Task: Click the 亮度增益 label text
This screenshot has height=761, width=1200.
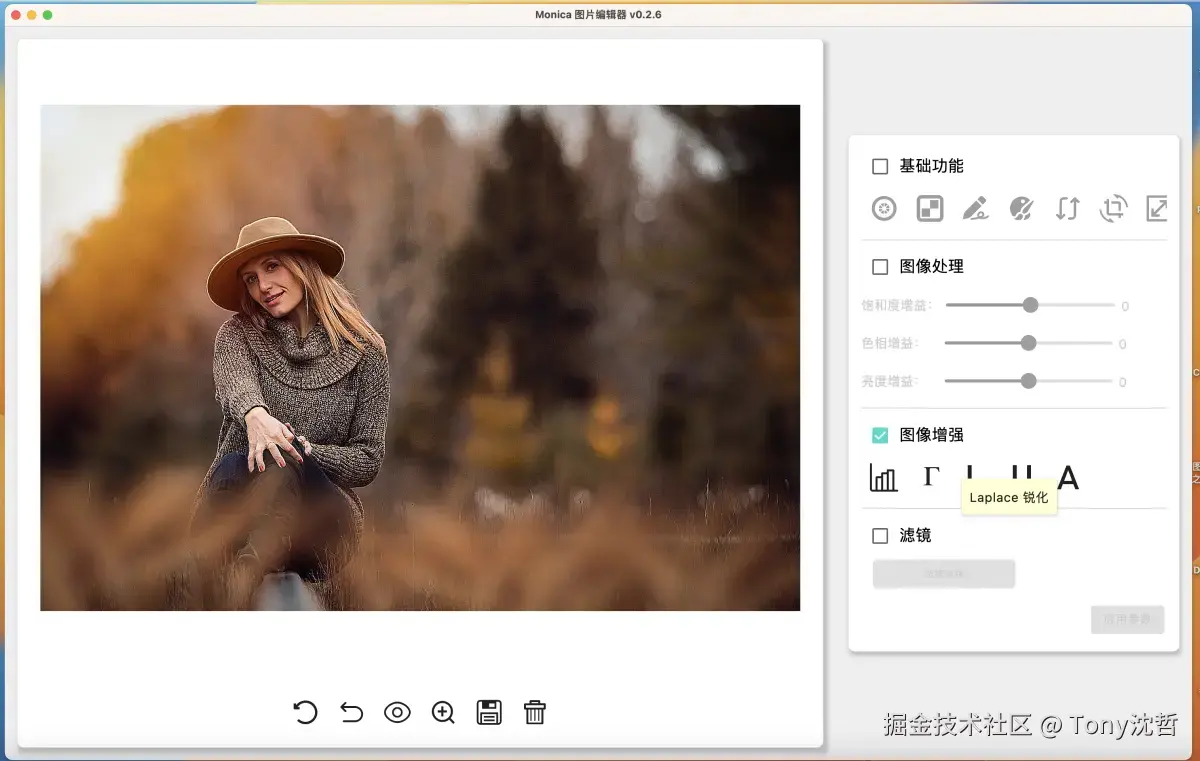Action: coord(890,381)
